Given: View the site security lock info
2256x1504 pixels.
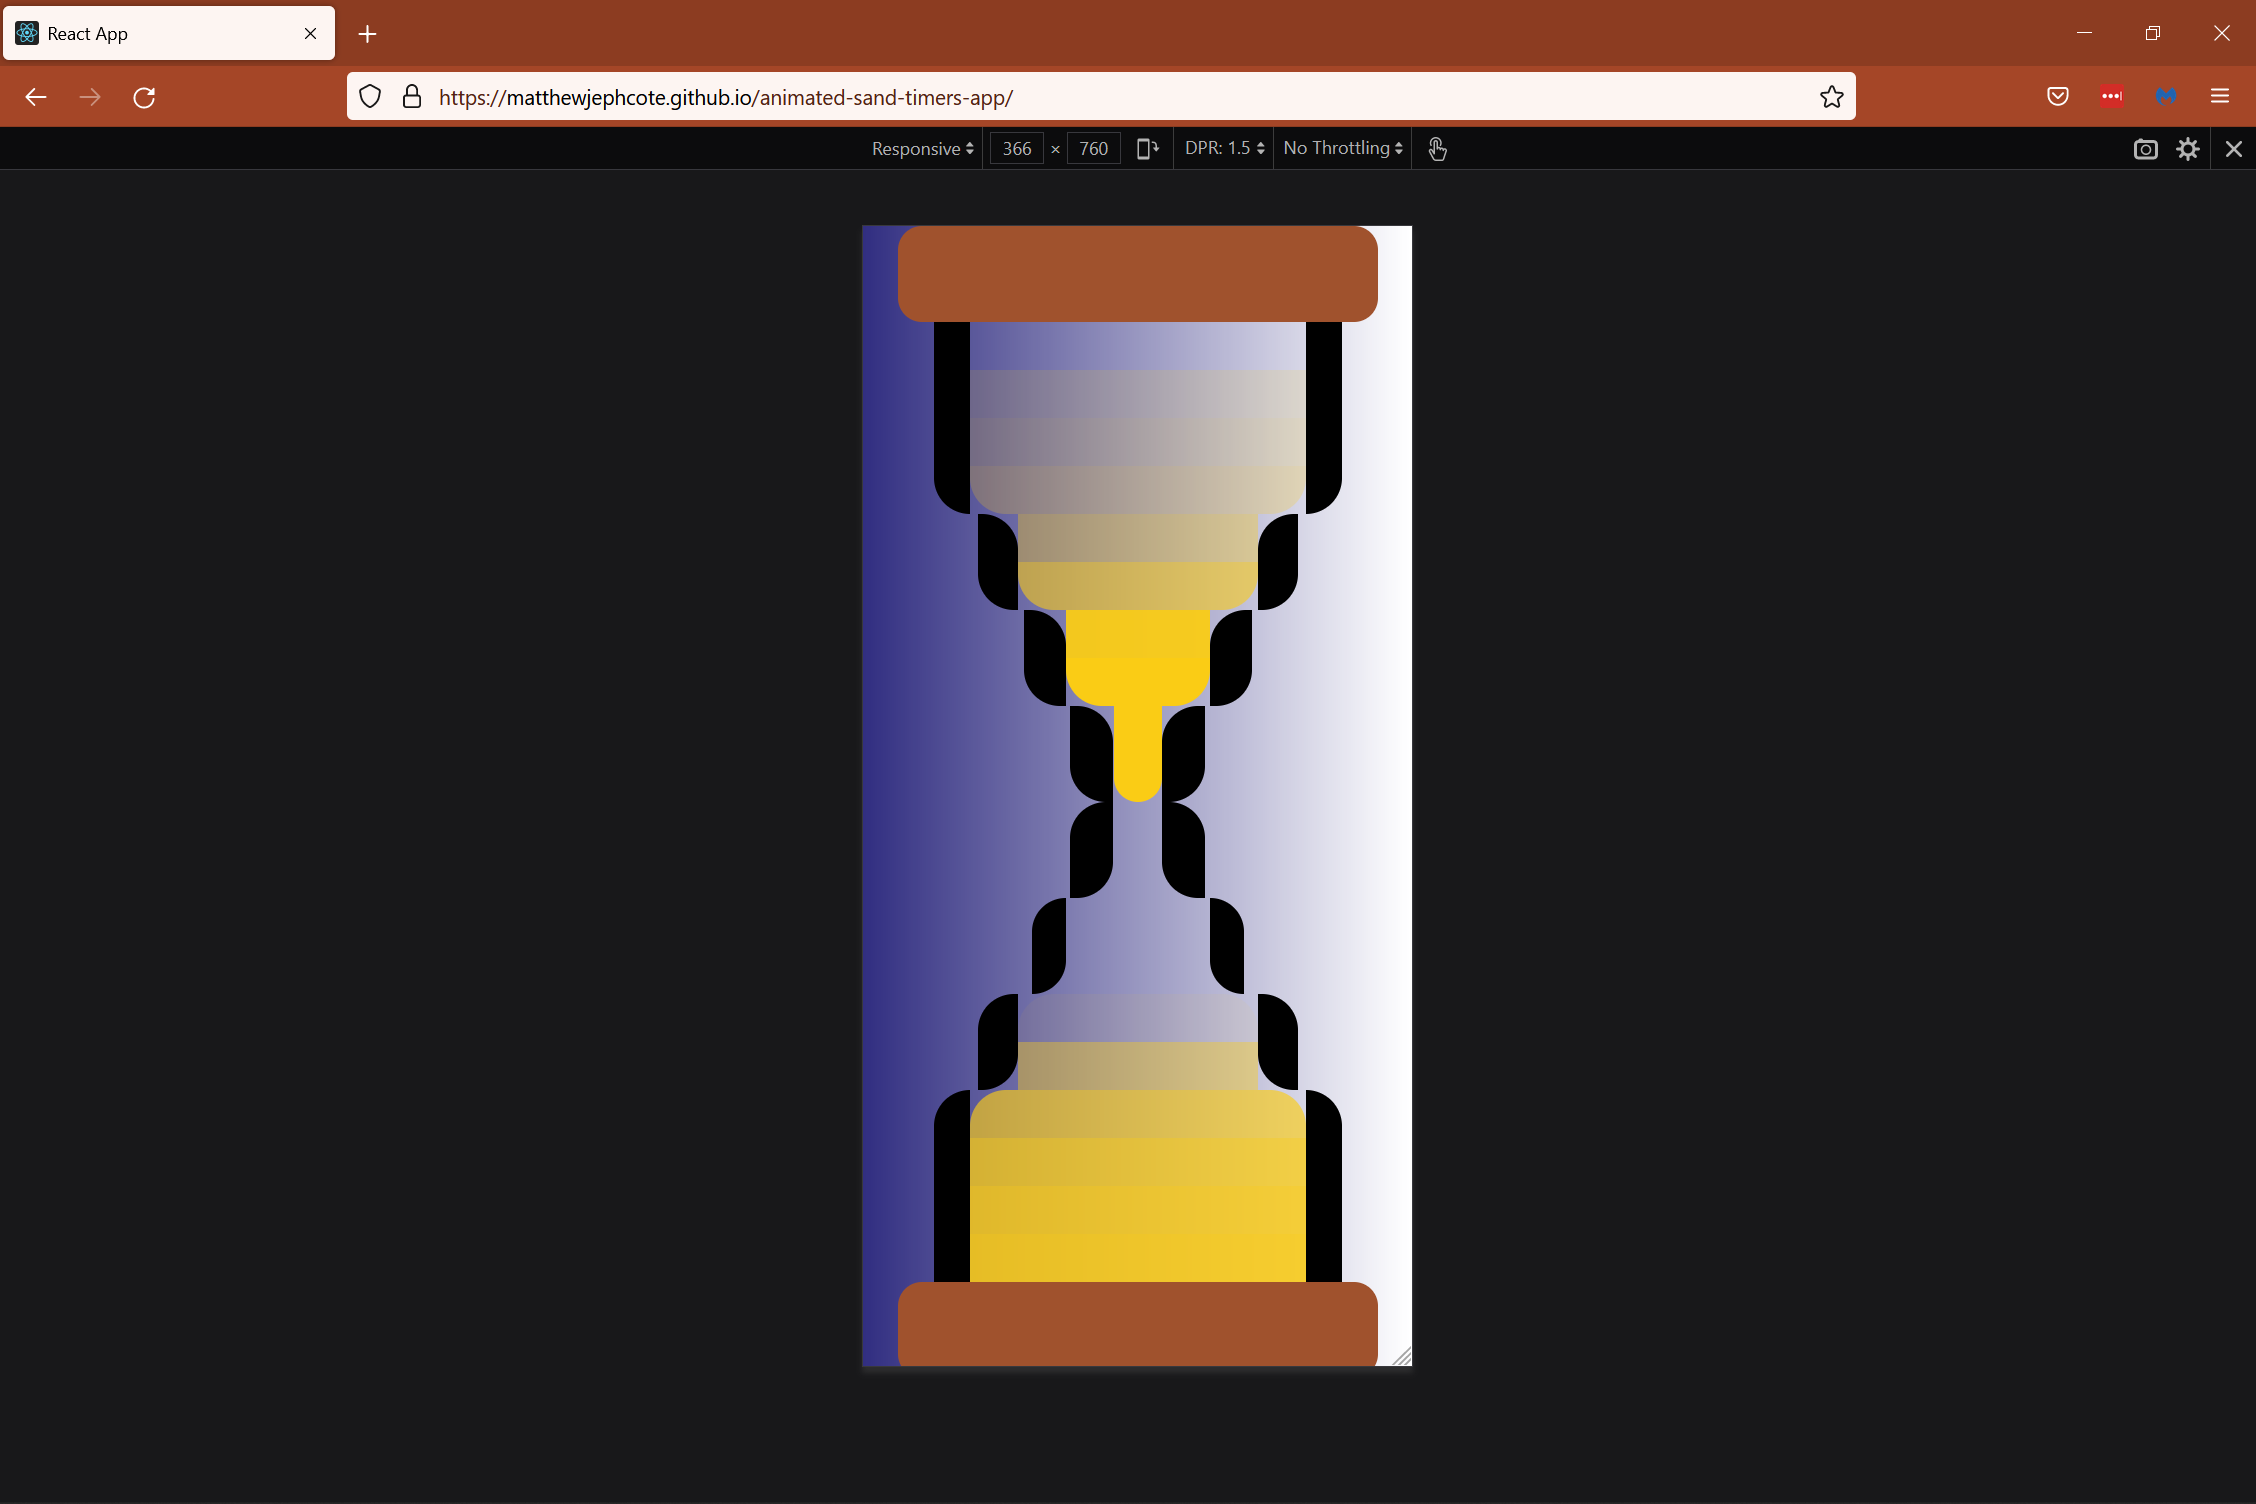Looking at the screenshot, I should pos(411,96).
